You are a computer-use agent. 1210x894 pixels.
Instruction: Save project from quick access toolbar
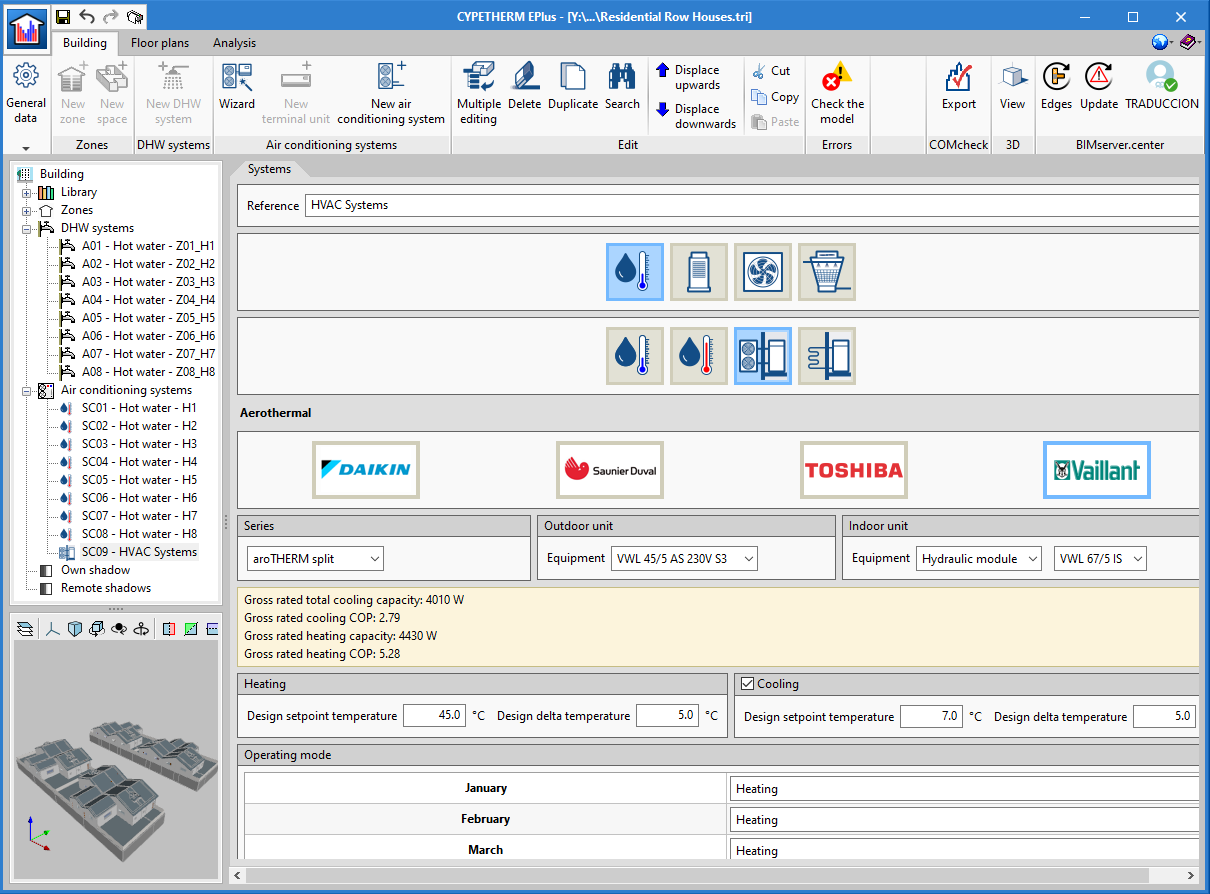tap(63, 16)
